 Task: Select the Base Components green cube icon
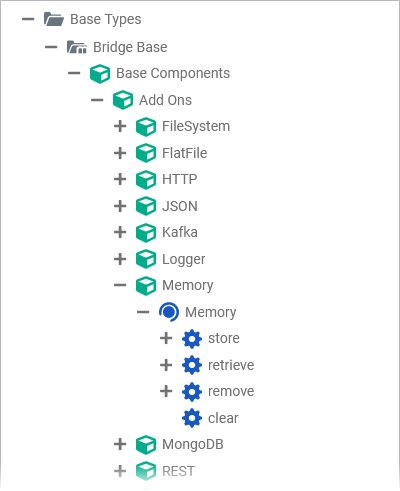pos(100,74)
